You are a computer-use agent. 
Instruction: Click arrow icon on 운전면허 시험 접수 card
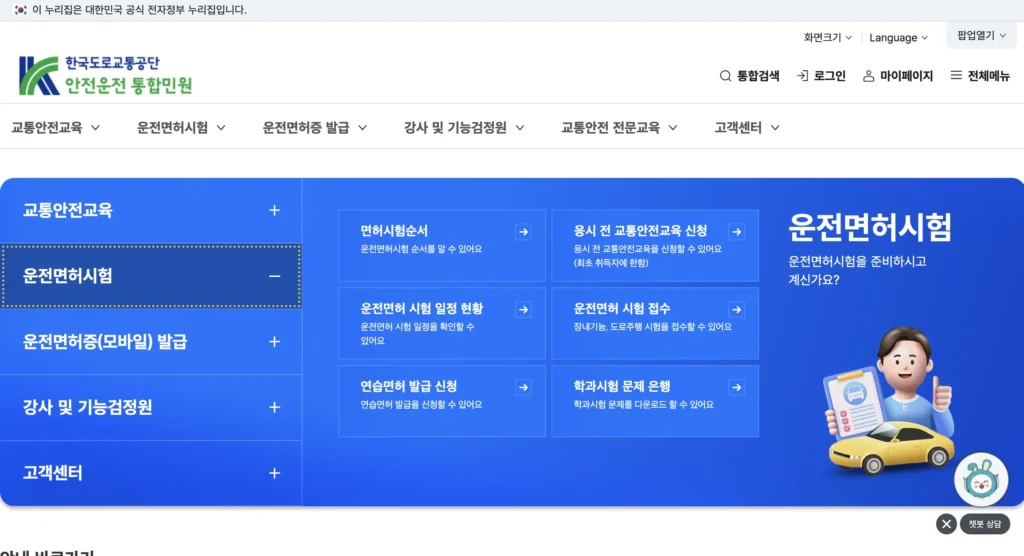(737, 309)
